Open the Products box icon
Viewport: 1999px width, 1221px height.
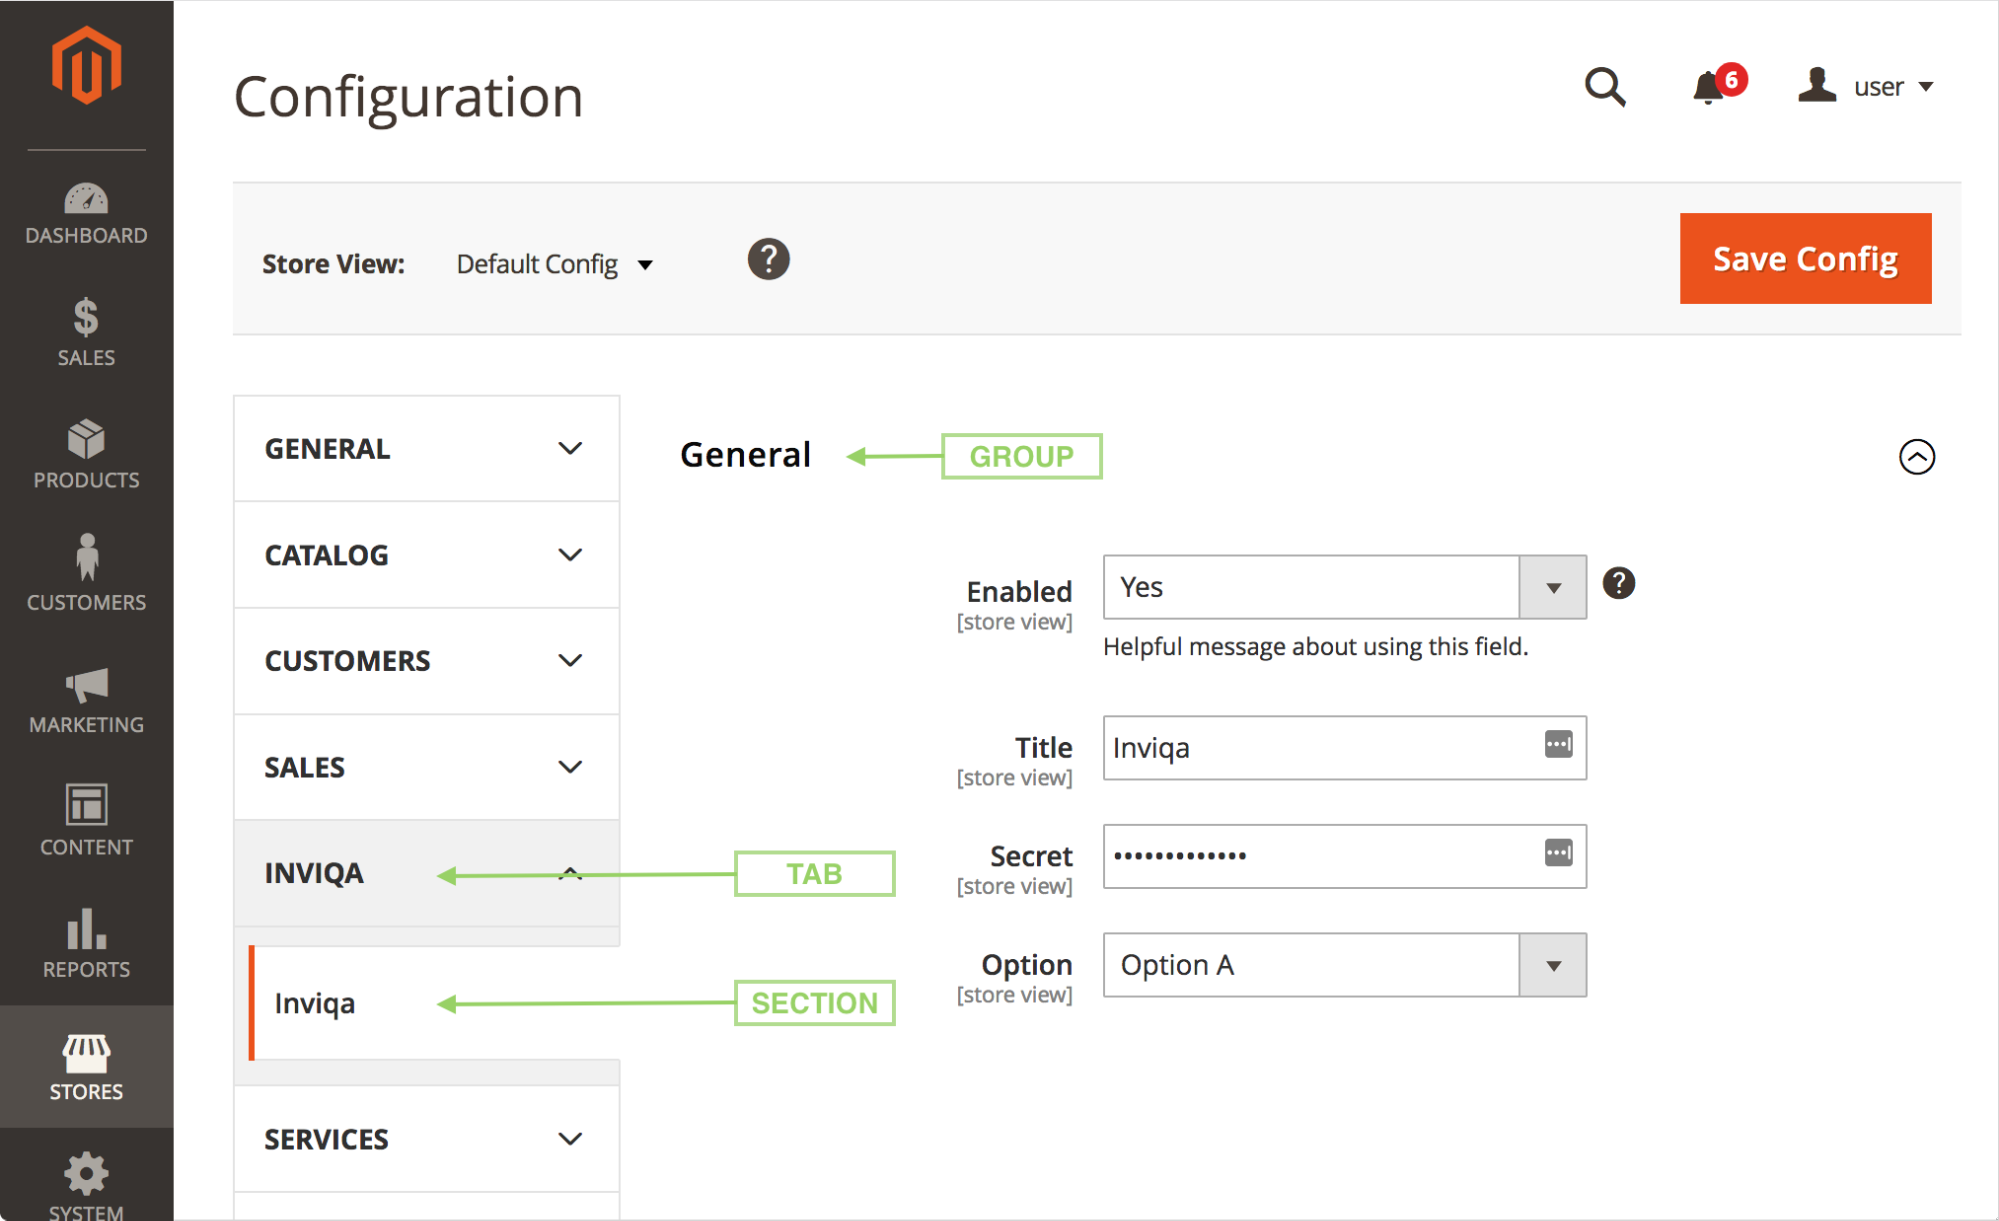86,440
